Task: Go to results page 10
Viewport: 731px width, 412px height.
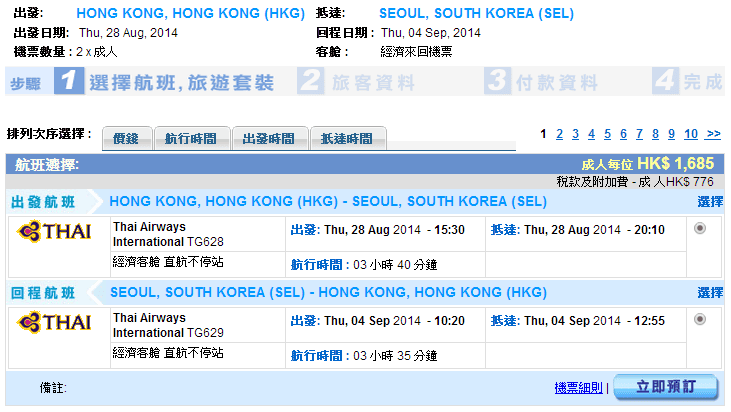Action: (691, 134)
